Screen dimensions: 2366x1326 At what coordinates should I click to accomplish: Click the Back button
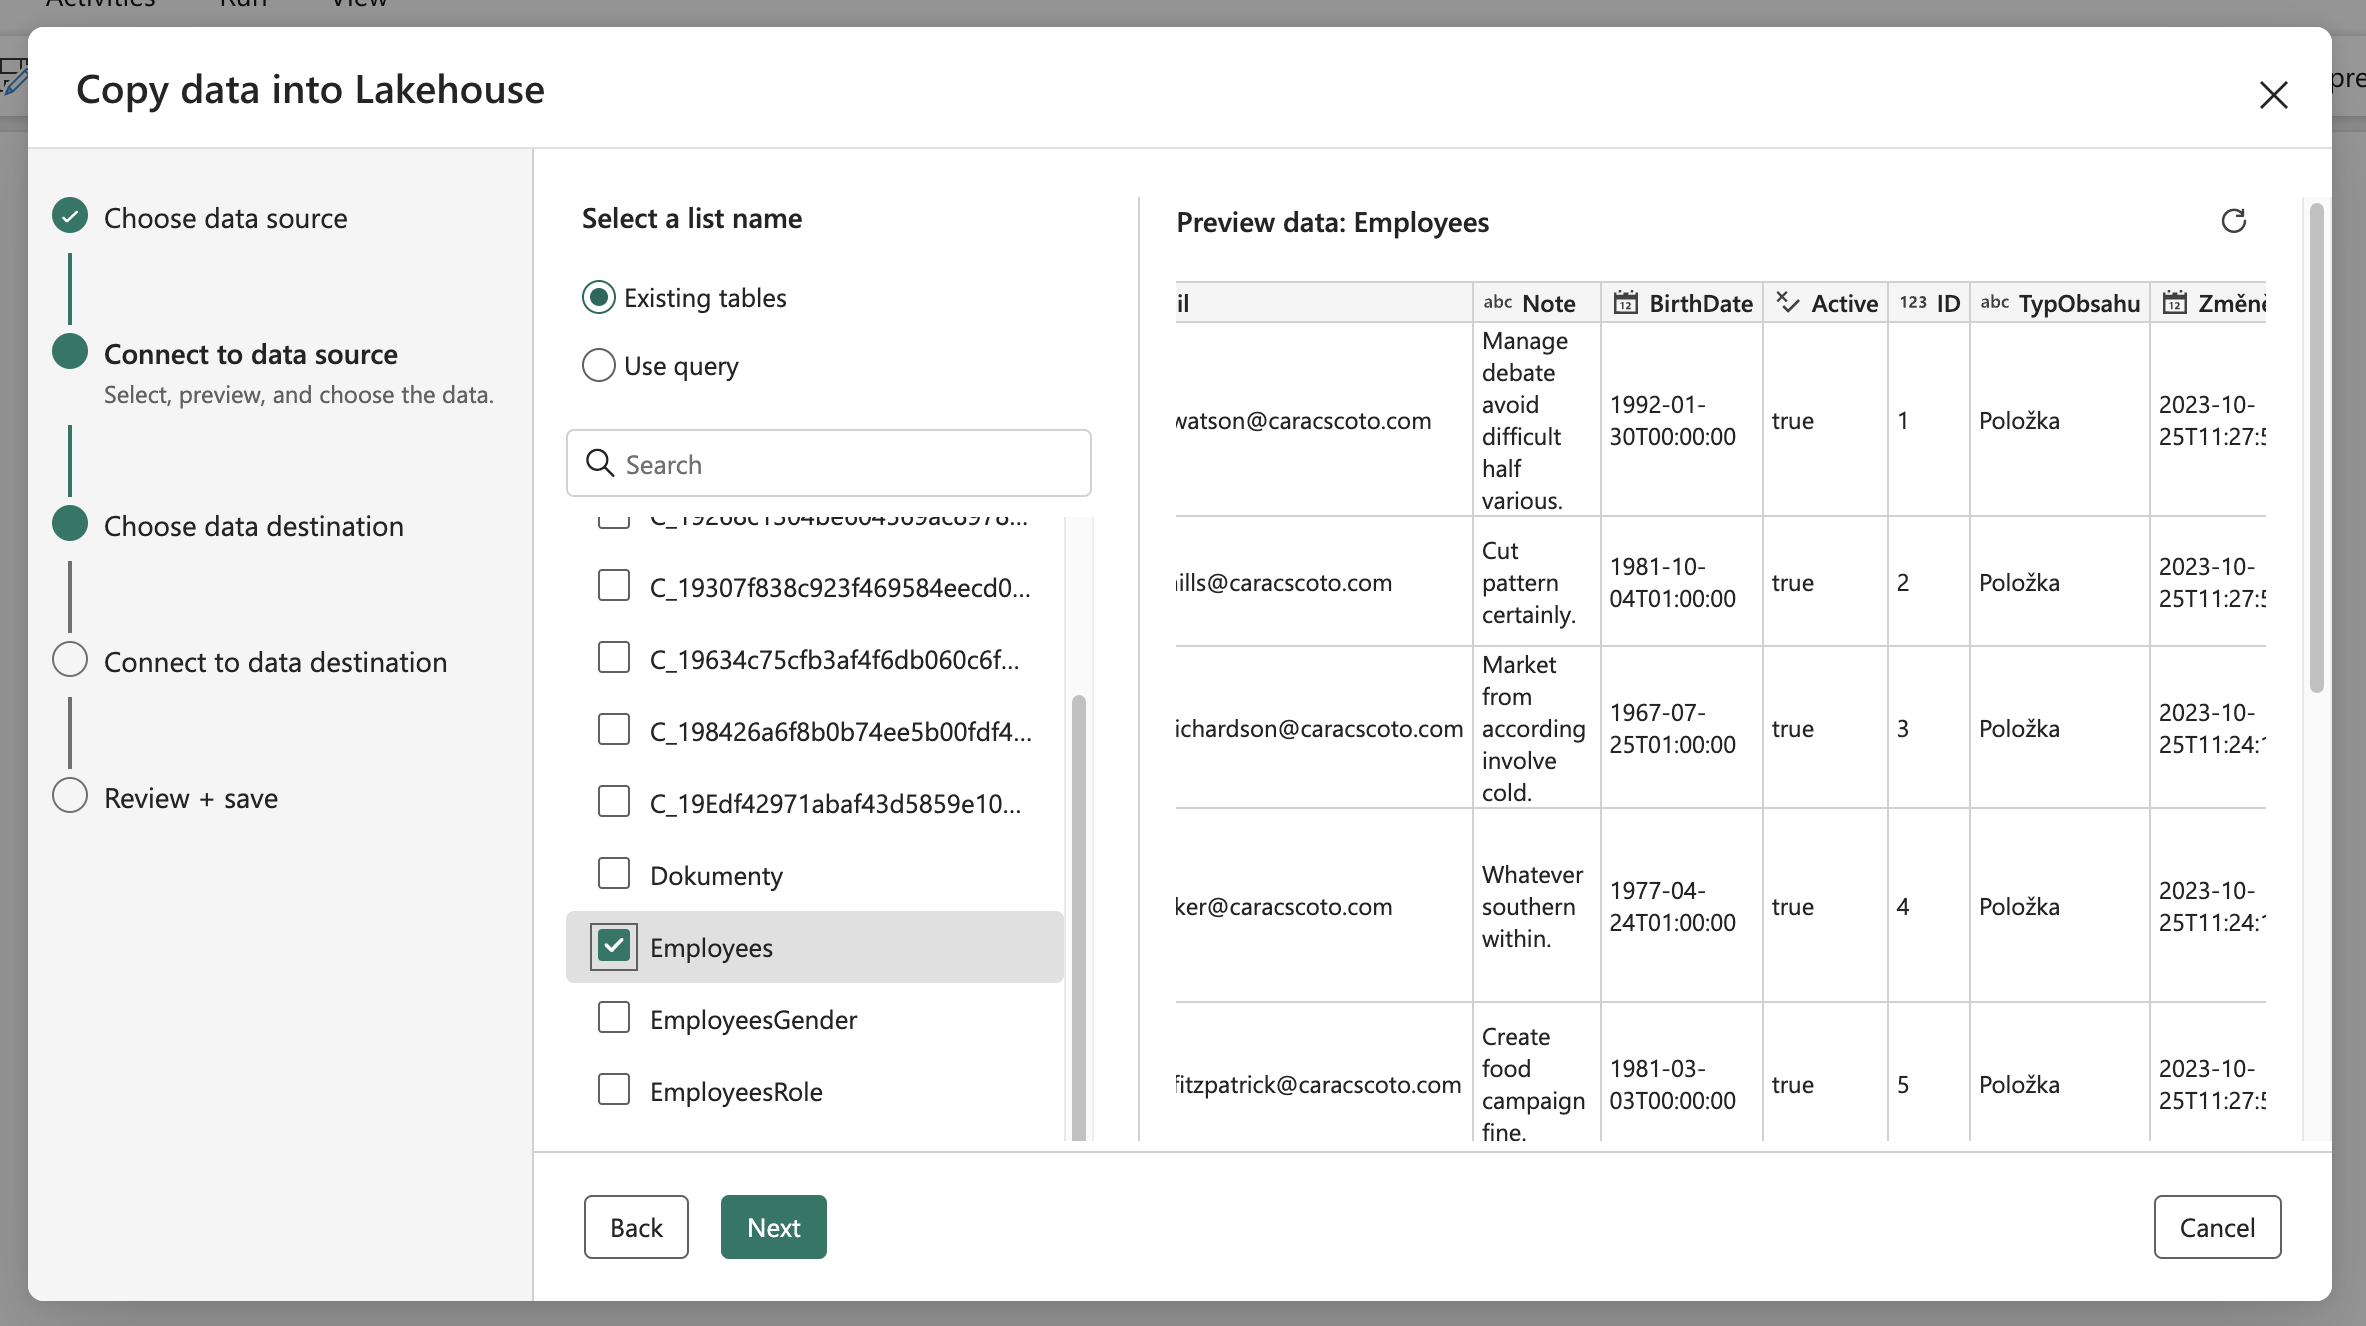[636, 1227]
